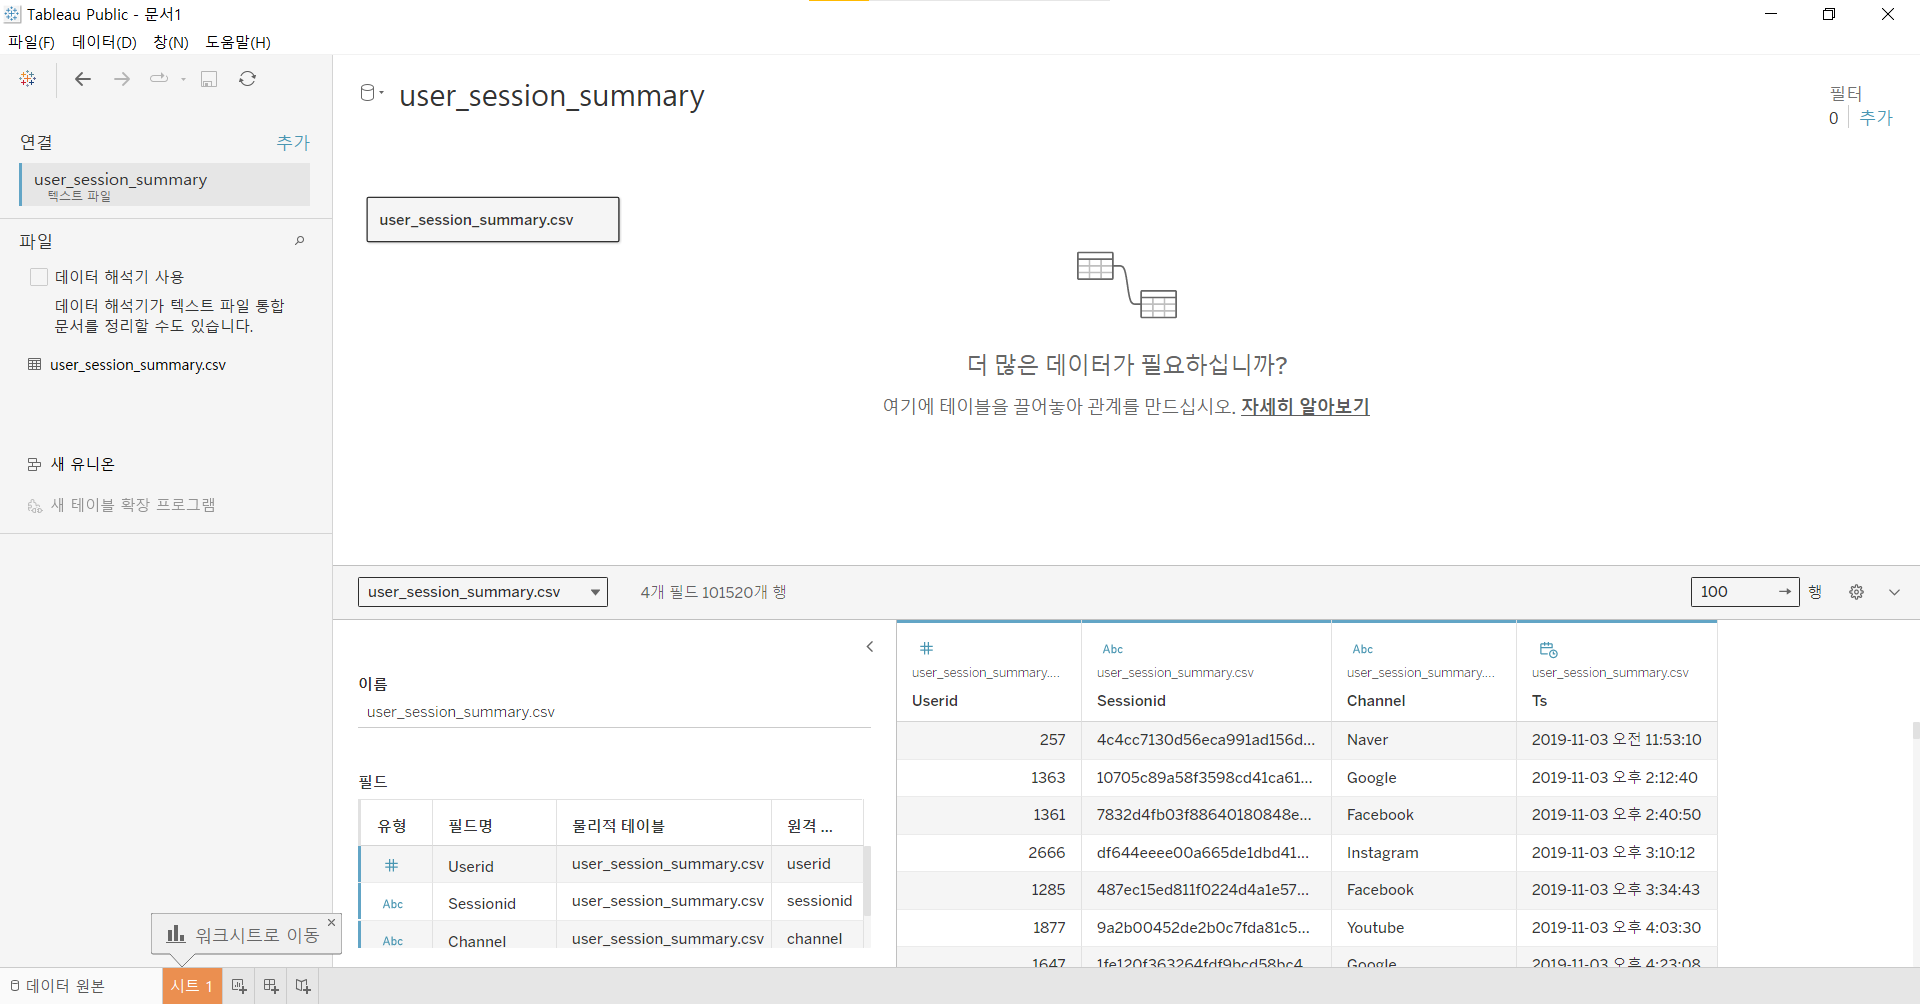Open the 자세히 알아보기 link
Image resolution: width=1920 pixels, height=1004 pixels.
pos(1305,407)
